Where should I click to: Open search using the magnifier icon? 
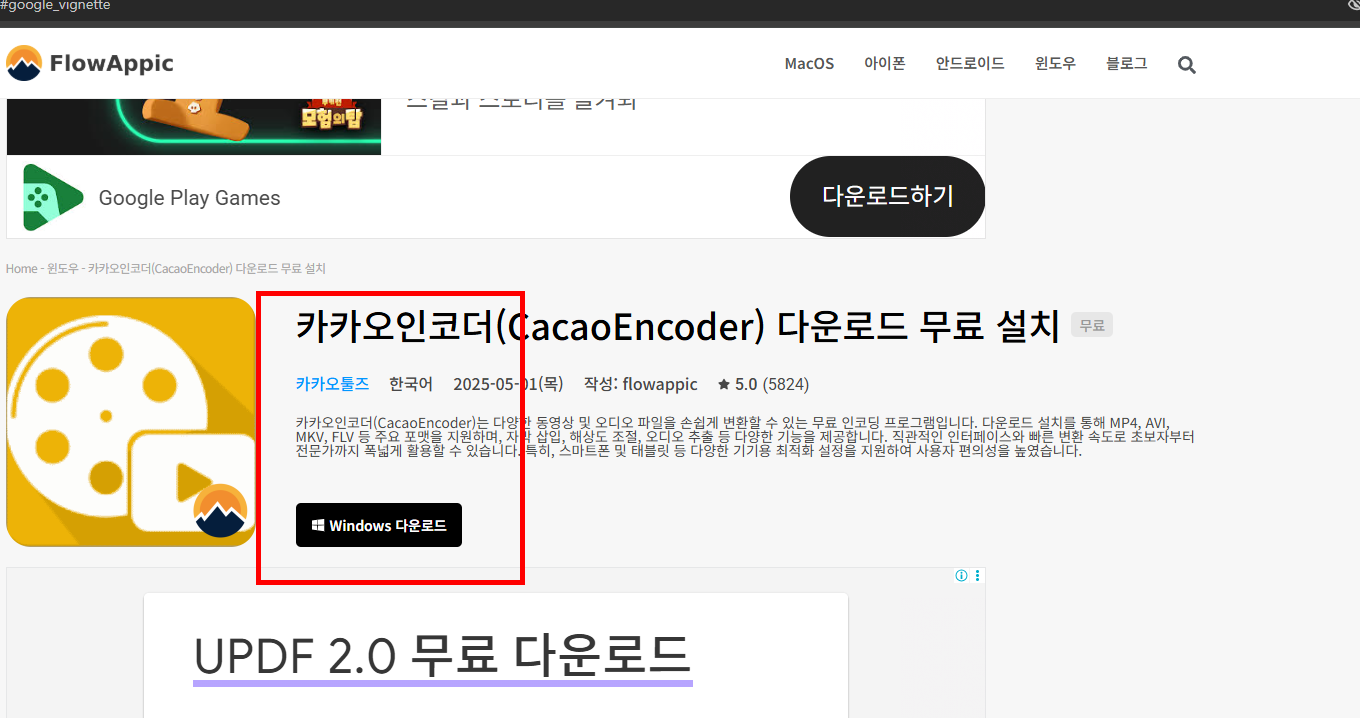[x=1186, y=64]
